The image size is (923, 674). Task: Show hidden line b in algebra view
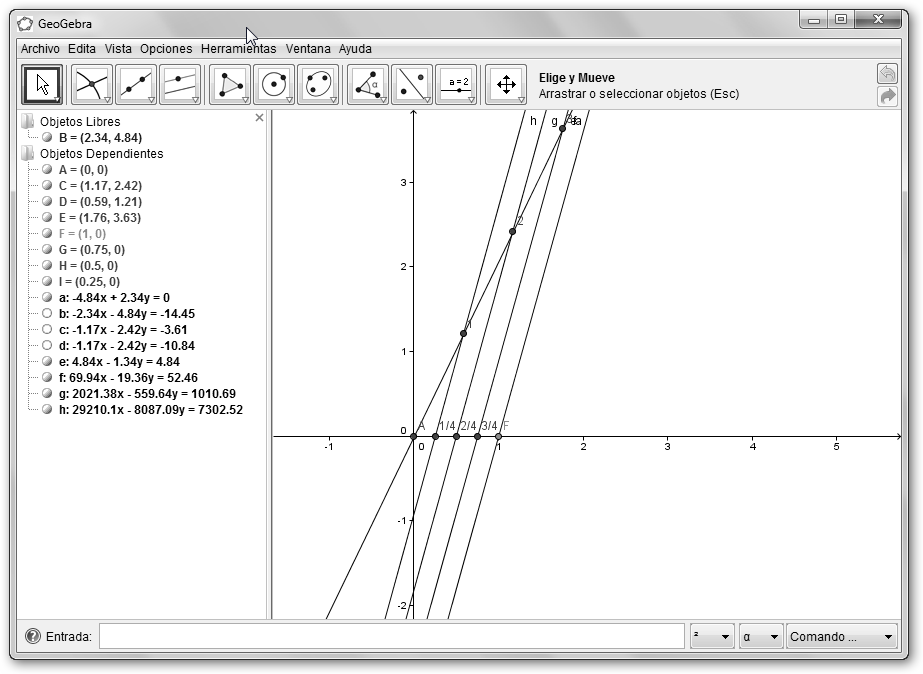coord(47,314)
